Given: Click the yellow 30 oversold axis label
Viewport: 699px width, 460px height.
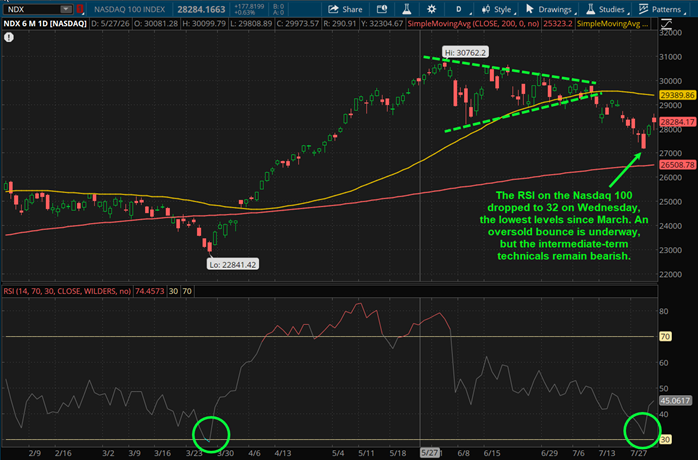Looking at the screenshot, I should click(x=665, y=439).
